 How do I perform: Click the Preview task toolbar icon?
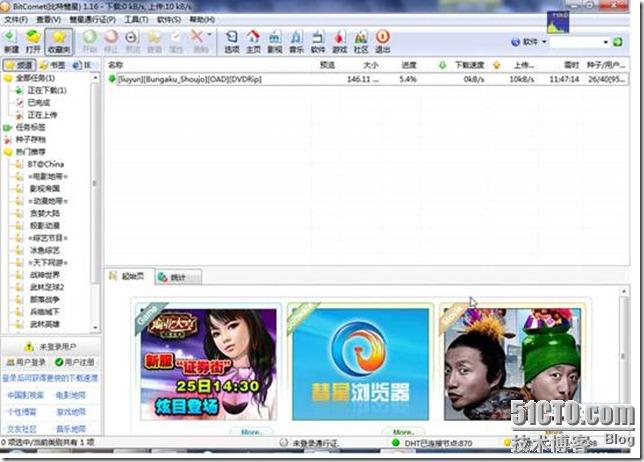click(x=132, y=41)
